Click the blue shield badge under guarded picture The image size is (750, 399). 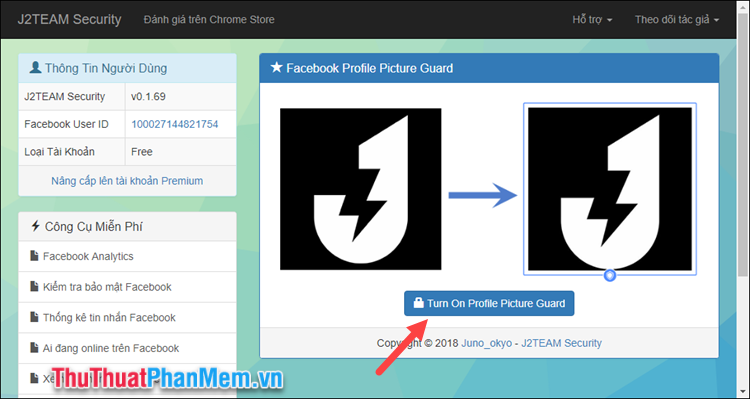click(x=610, y=275)
